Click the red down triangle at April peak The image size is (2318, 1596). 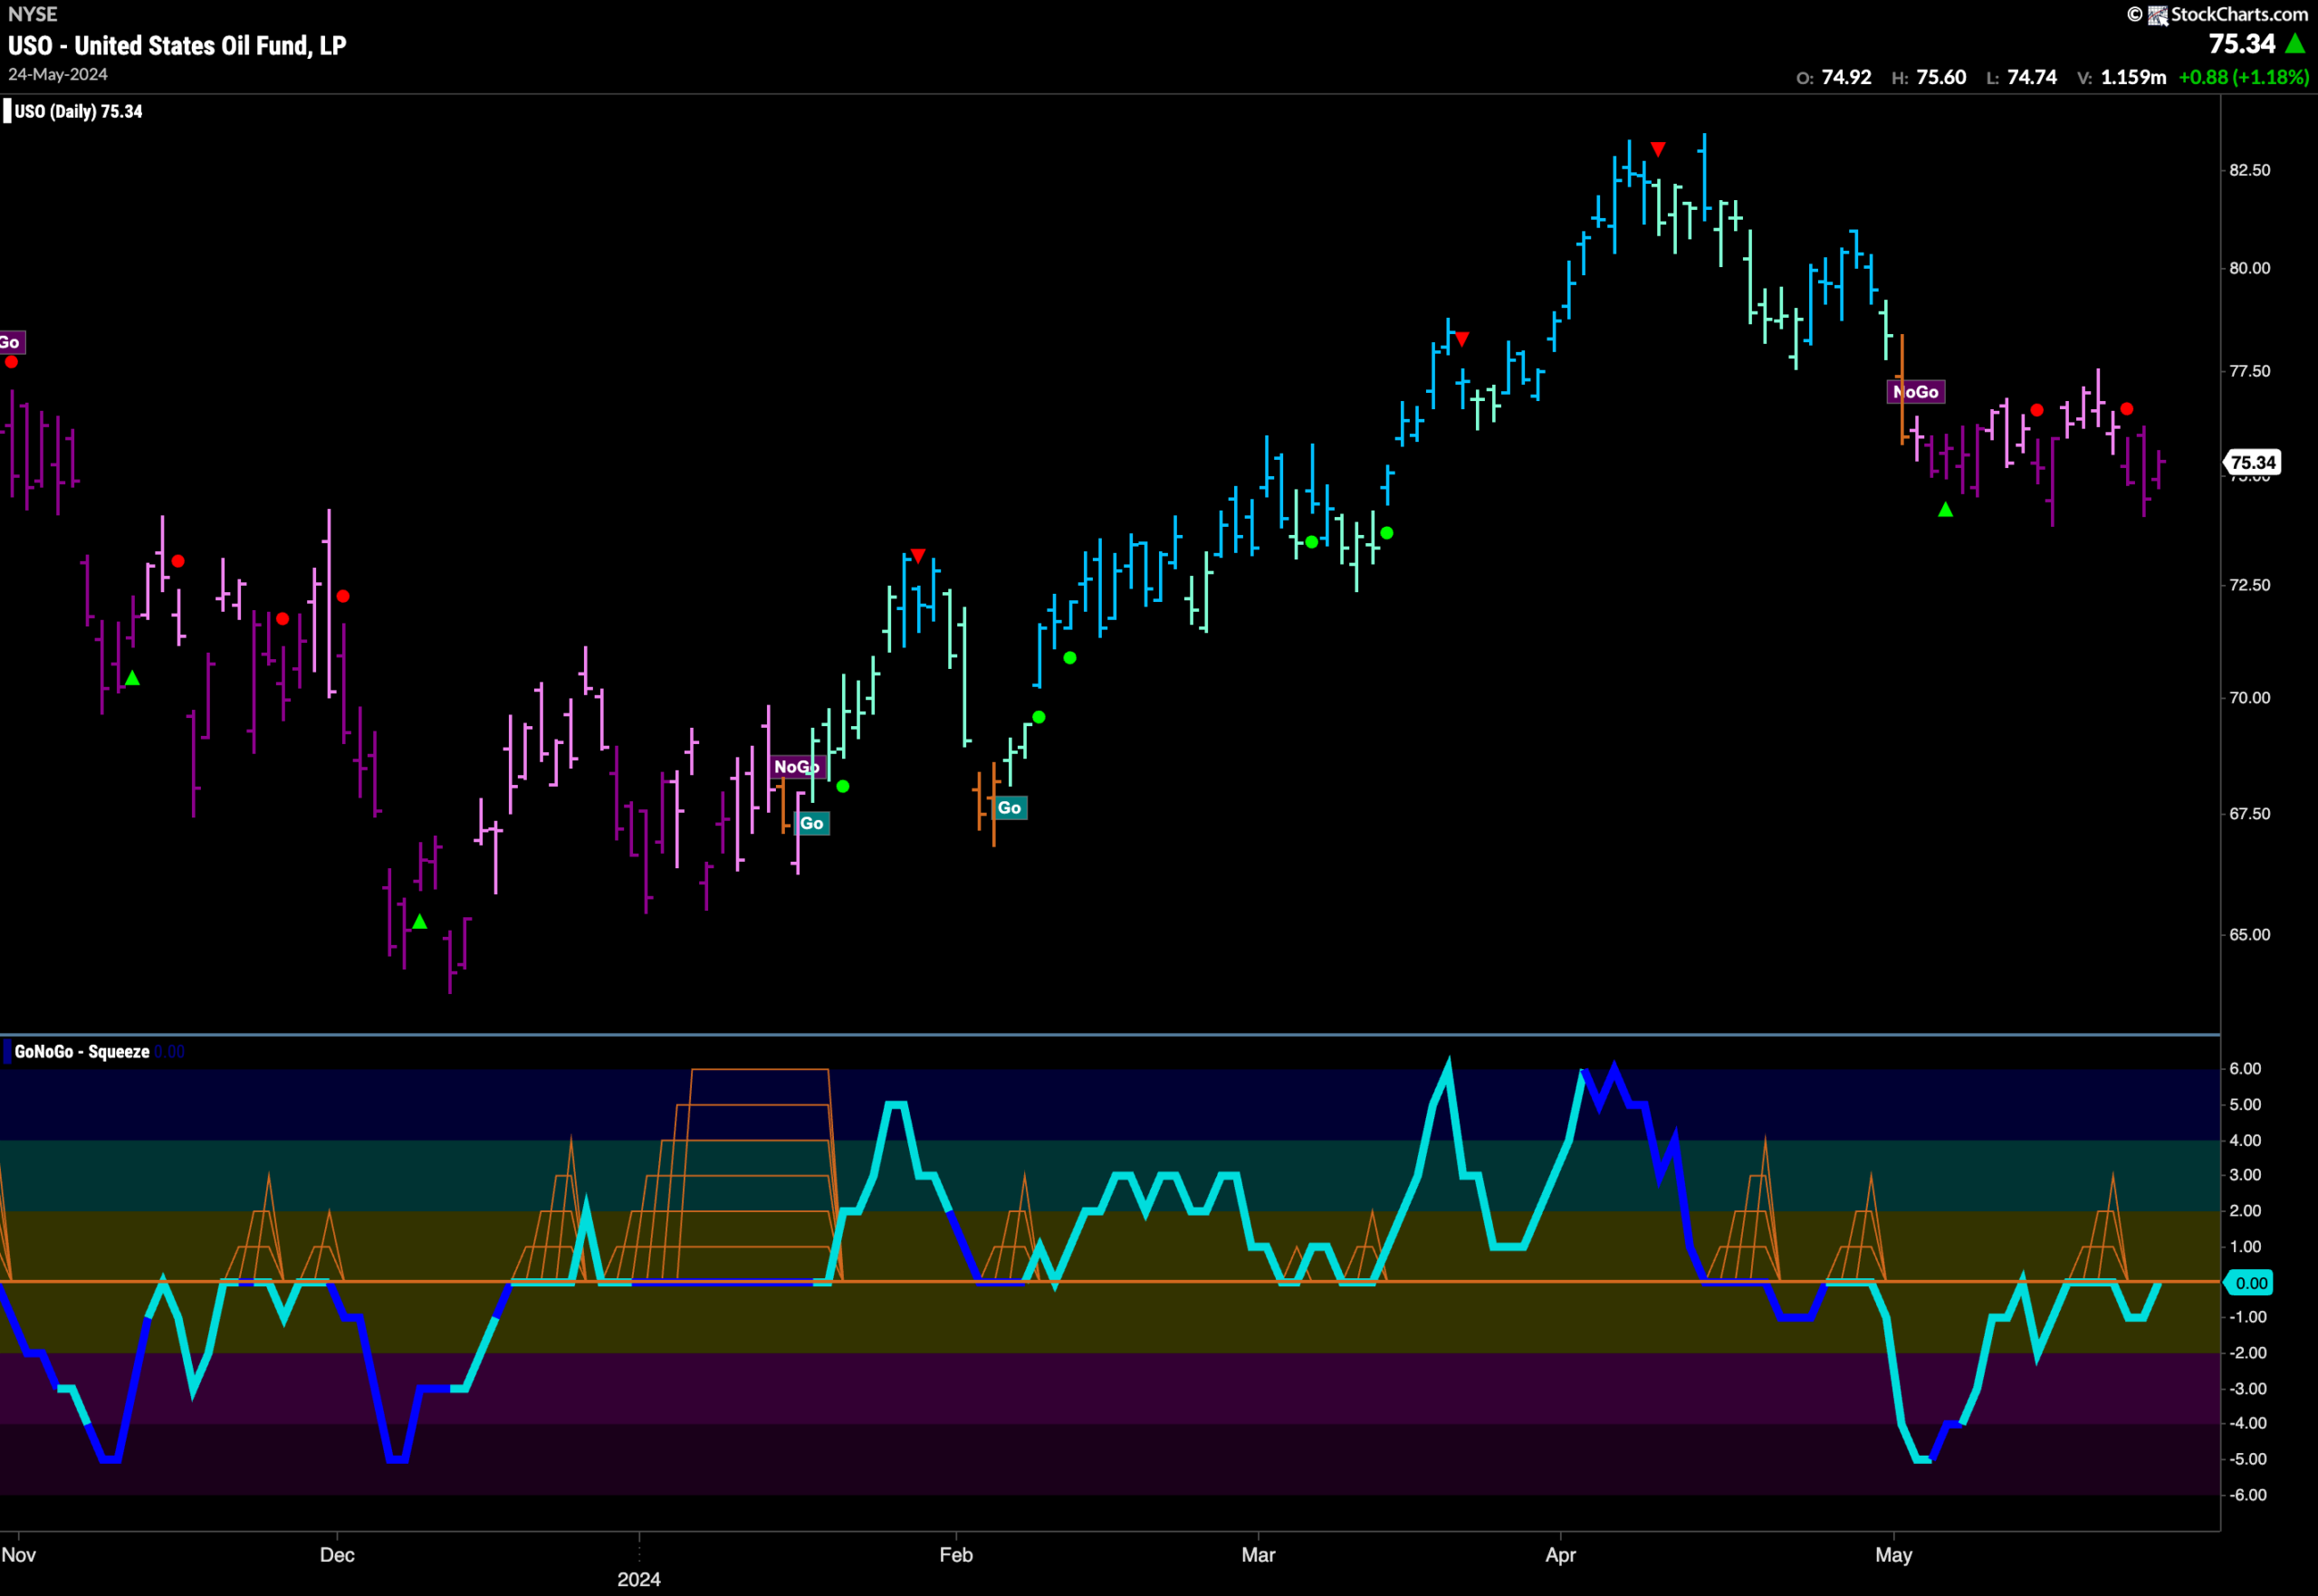[x=1658, y=149]
